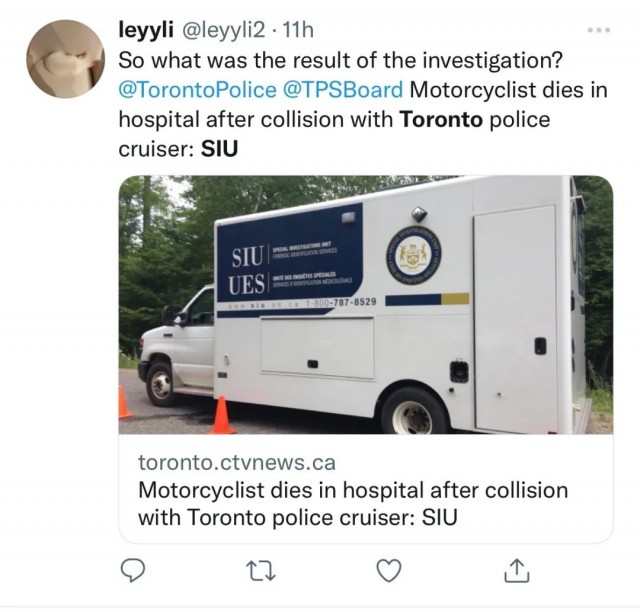Viewport: 640px width, 612px height.
Task: Retweet the motorcyclist collision post
Action: 259,569
